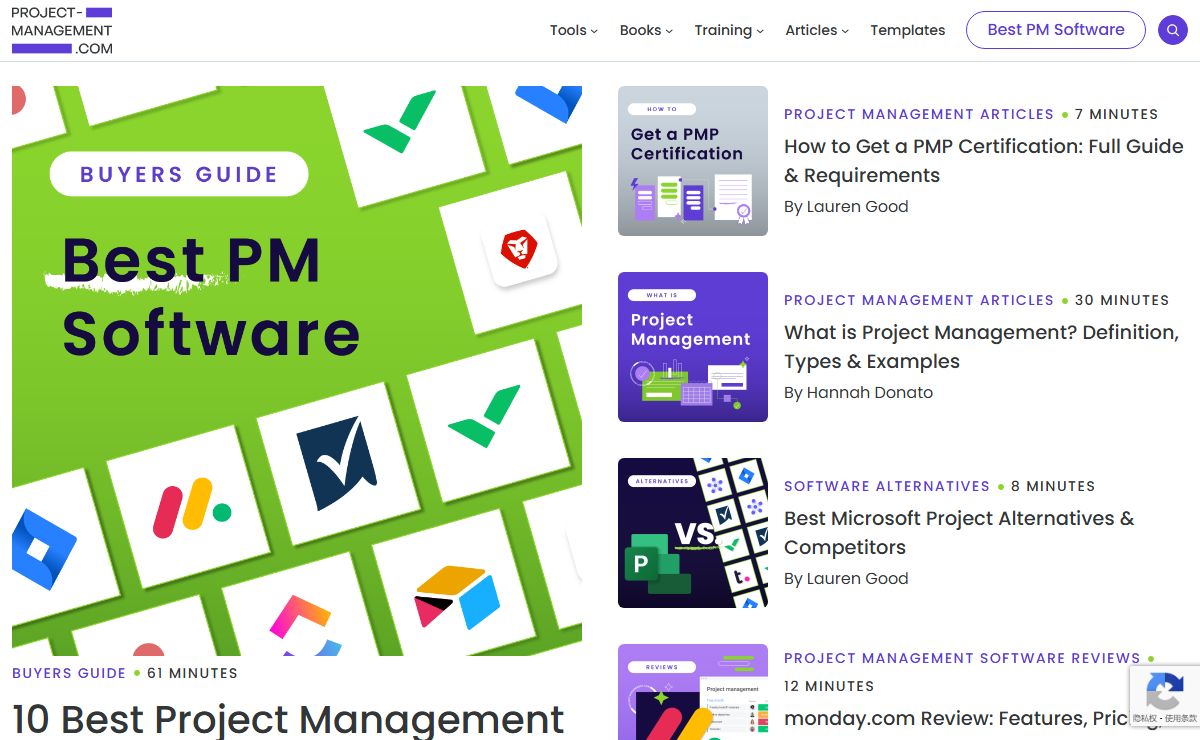
Task: Click the 12 MINUTES reading time
Action: 829,686
